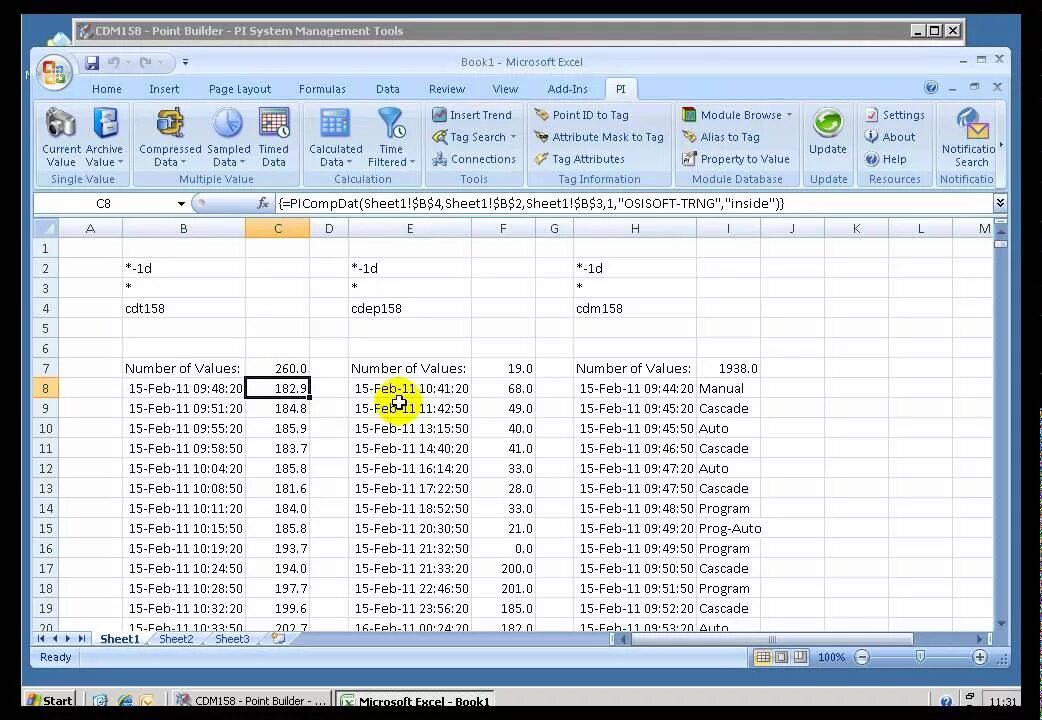Click the Calculated Data icon

click(335, 123)
